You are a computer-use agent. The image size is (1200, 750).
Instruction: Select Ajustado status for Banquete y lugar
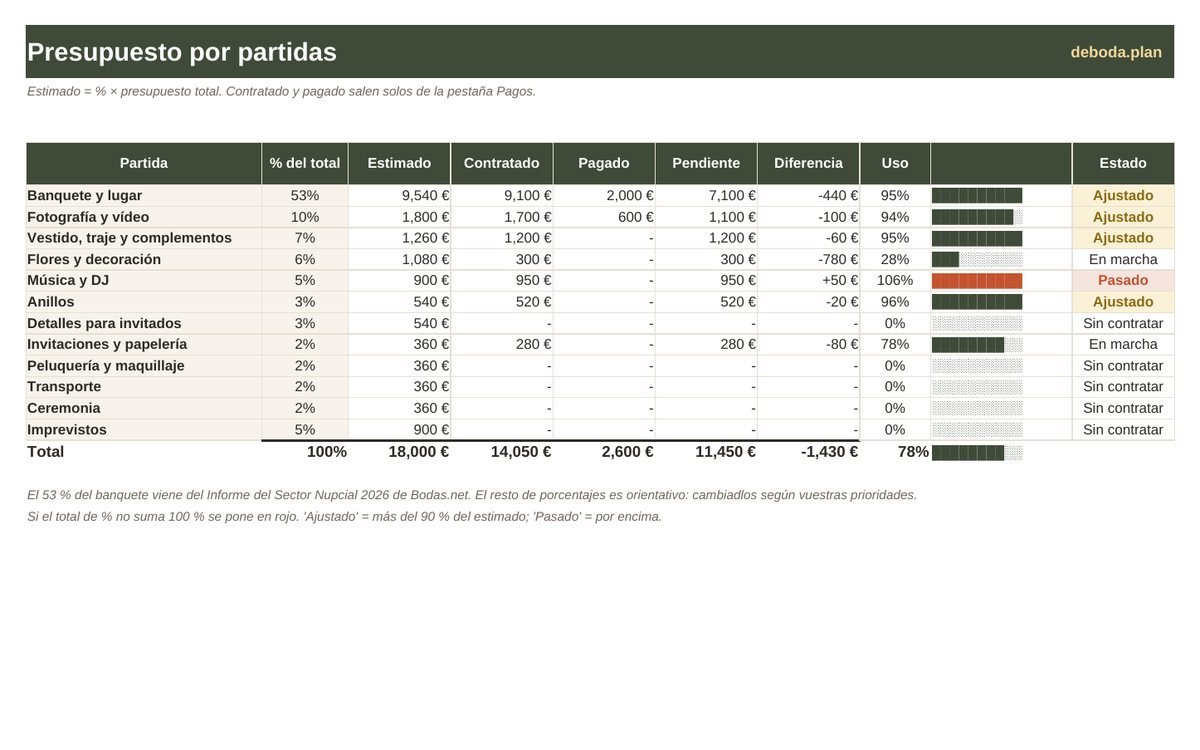click(1123, 196)
